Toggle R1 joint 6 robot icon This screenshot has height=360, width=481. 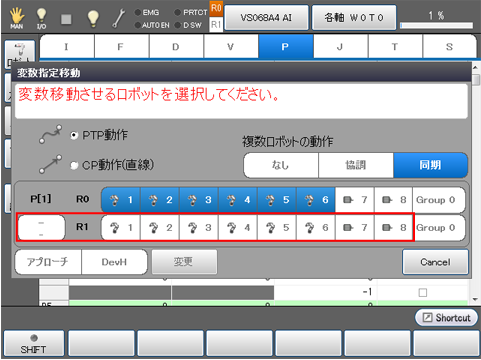[x=316, y=228]
